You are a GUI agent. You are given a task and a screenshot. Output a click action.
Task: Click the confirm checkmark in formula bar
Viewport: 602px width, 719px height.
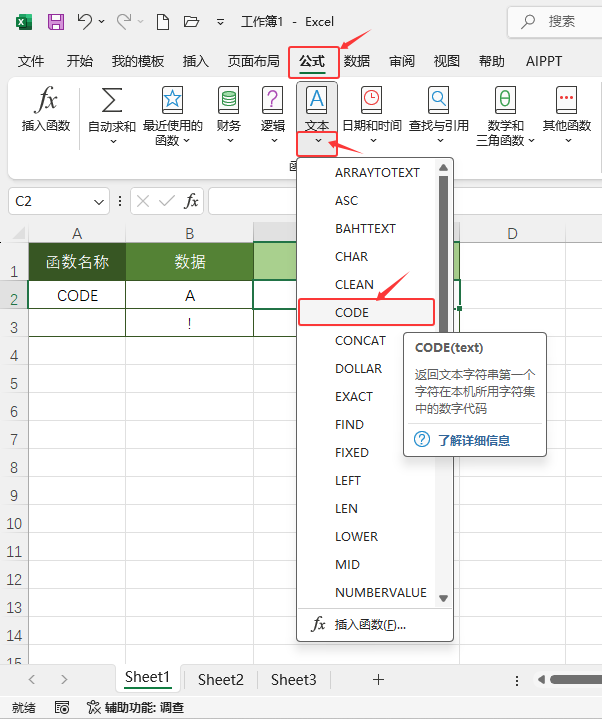point(166,201)
